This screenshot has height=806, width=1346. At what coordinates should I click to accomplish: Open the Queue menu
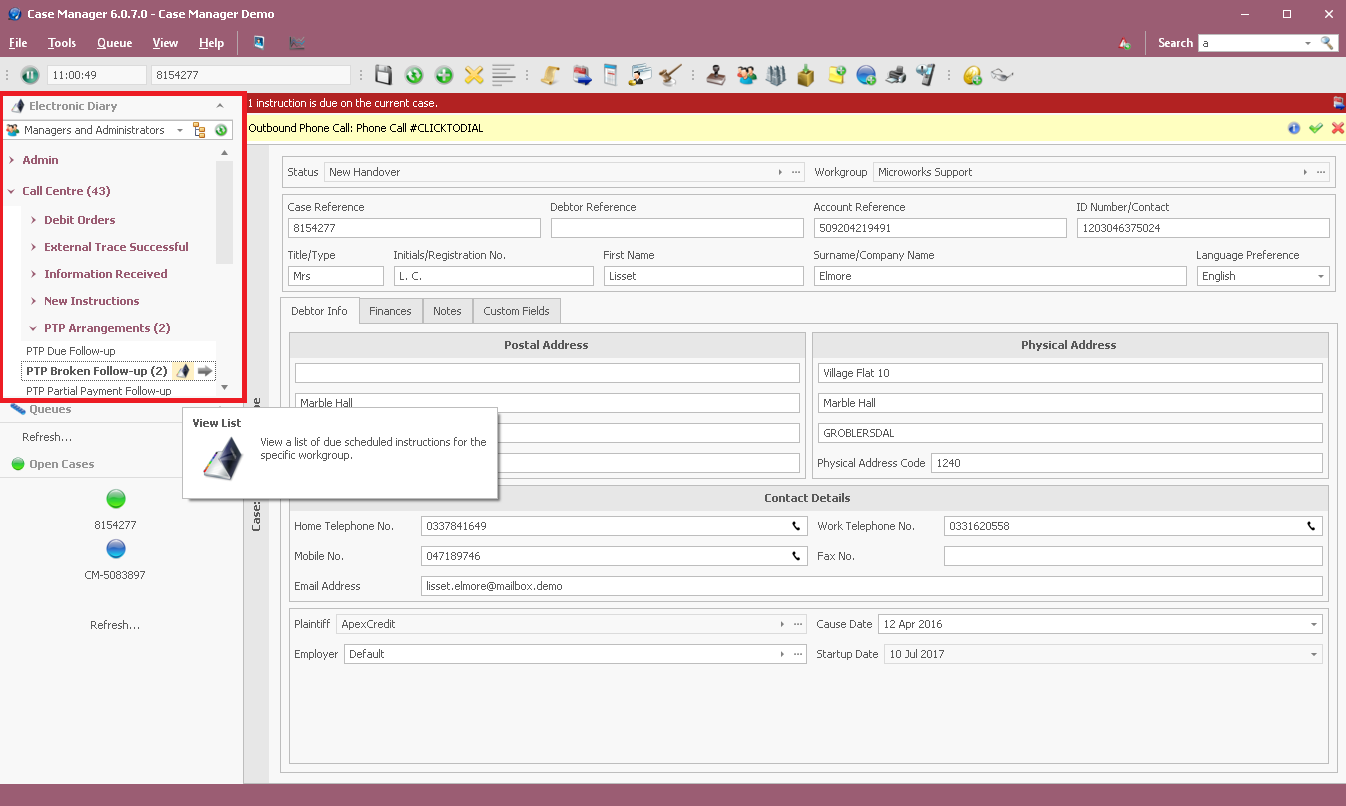[x=115, y=43]
